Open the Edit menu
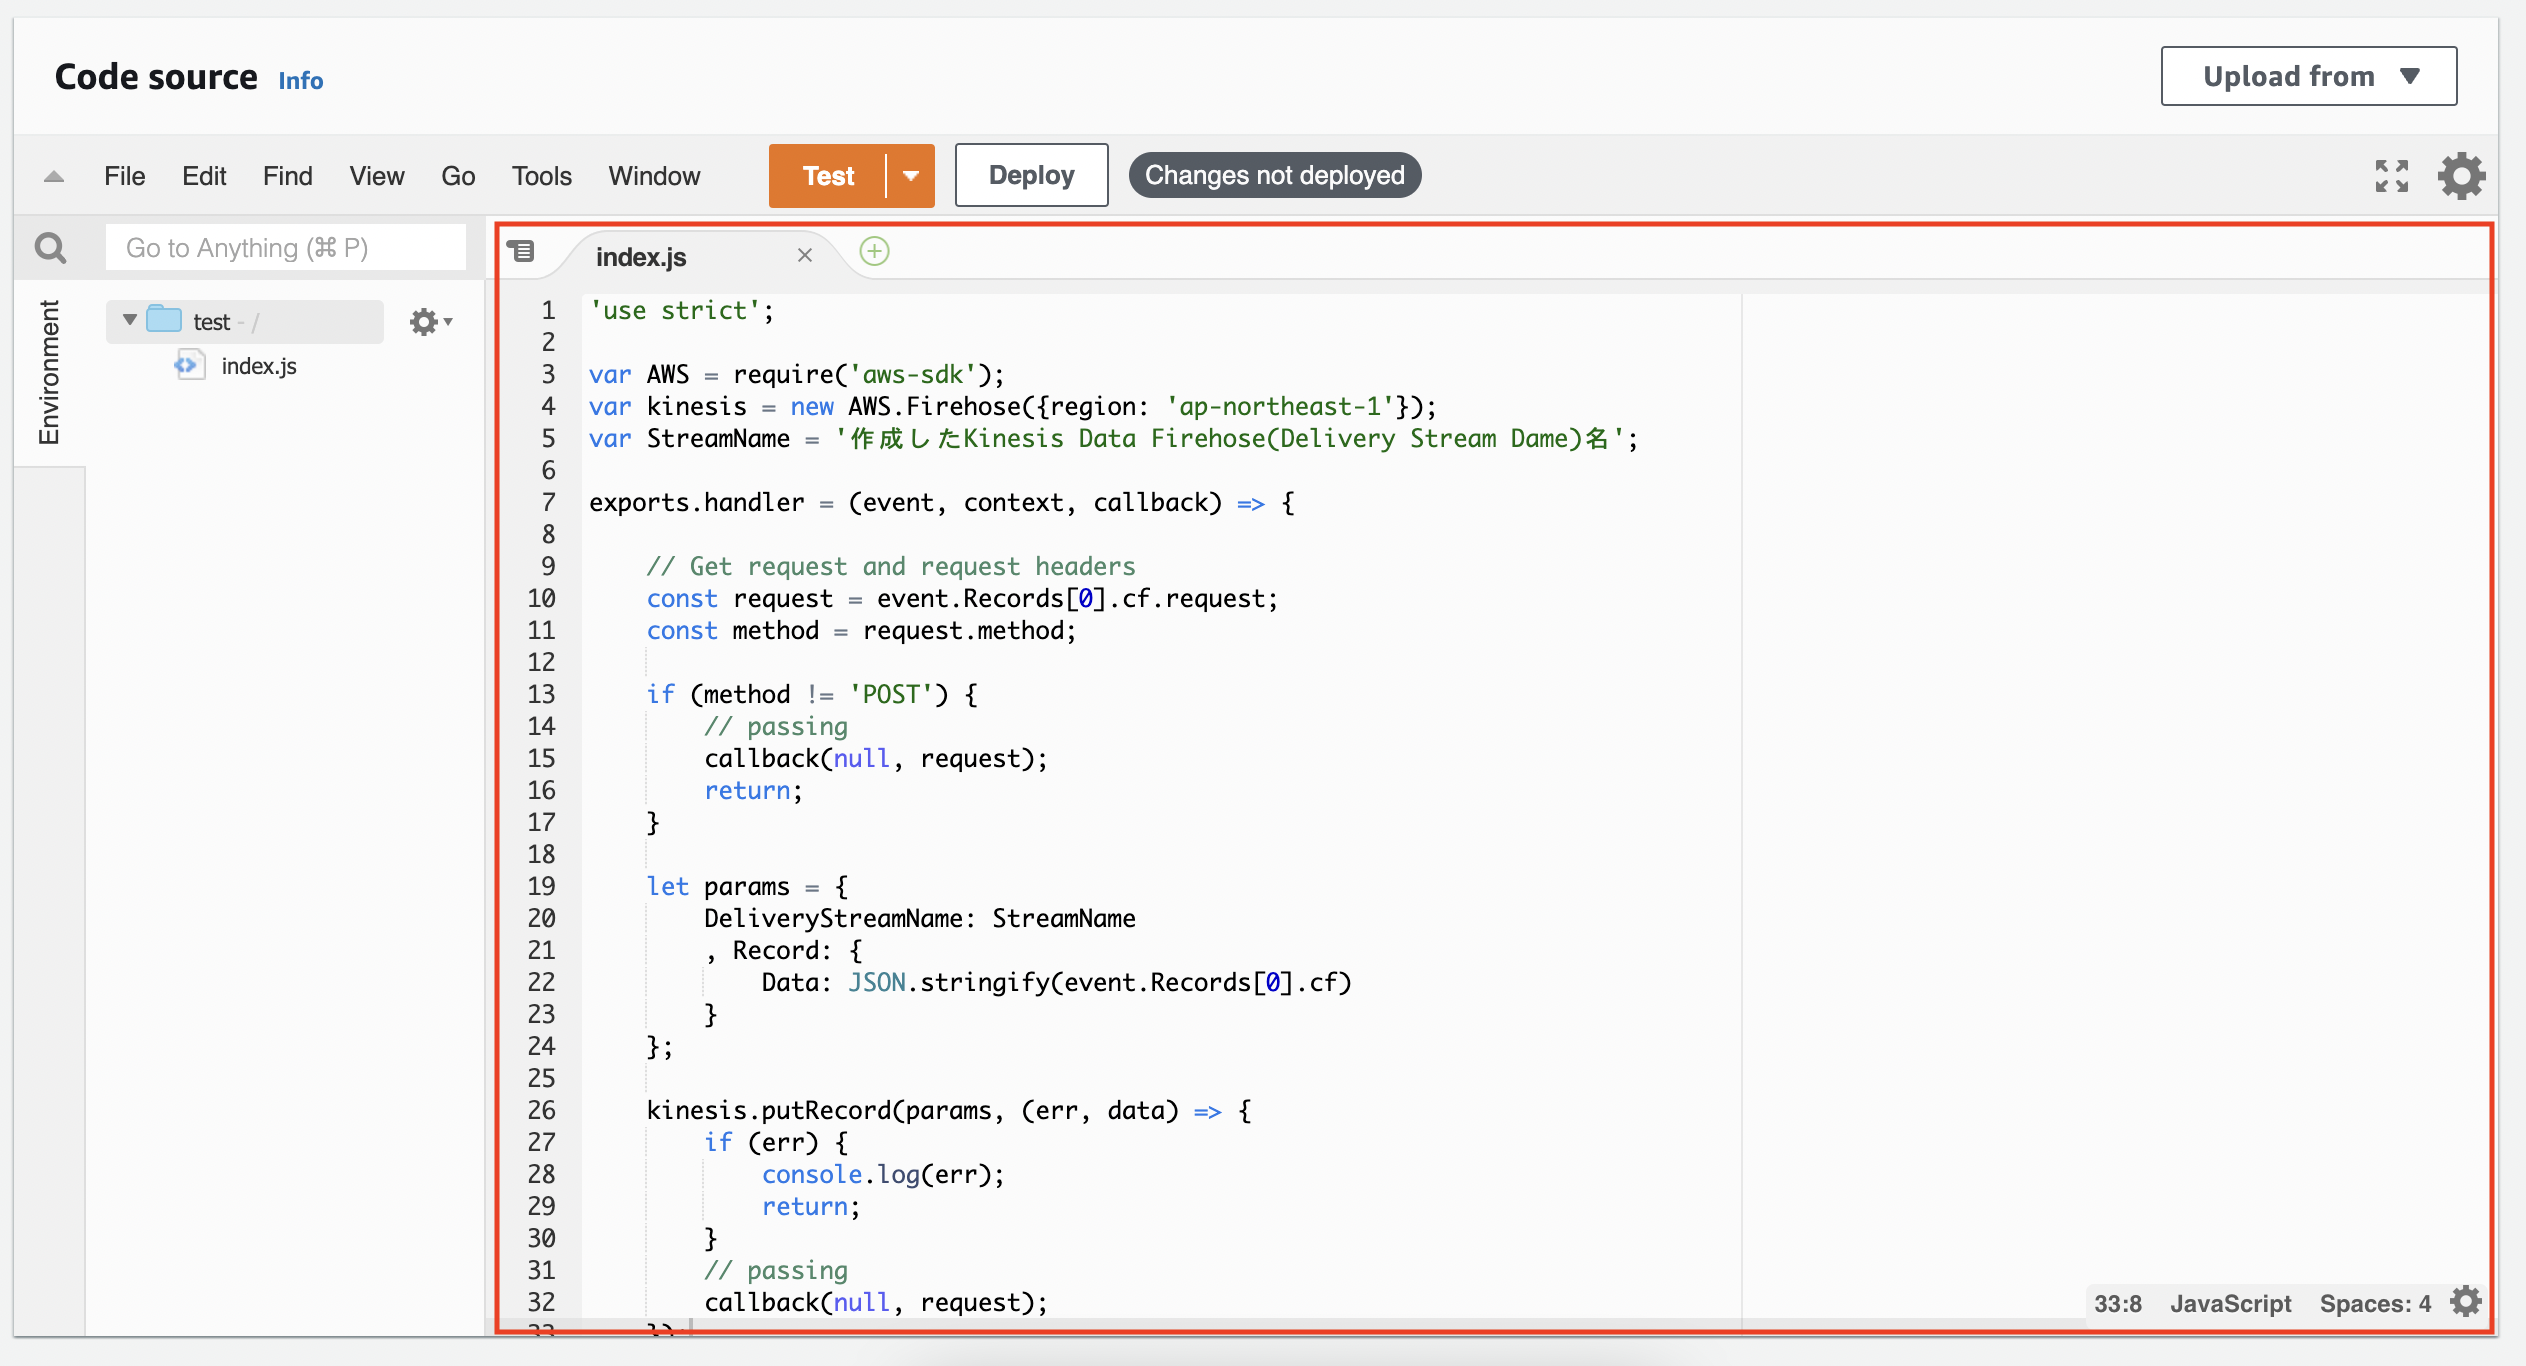The width and height of the screenshot is (2526, 1366). pyautogui.click(x=204, y=176)
